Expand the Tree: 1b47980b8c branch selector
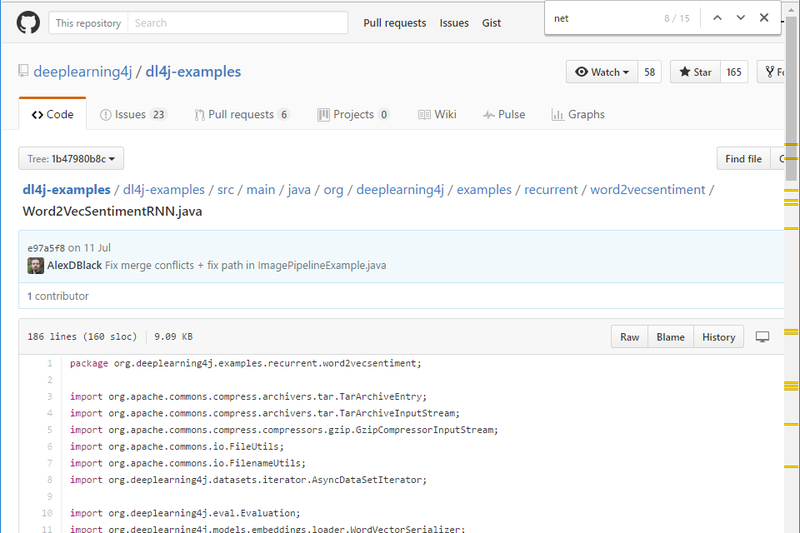Viewport: 800px width, 533px height. (71, 159)
